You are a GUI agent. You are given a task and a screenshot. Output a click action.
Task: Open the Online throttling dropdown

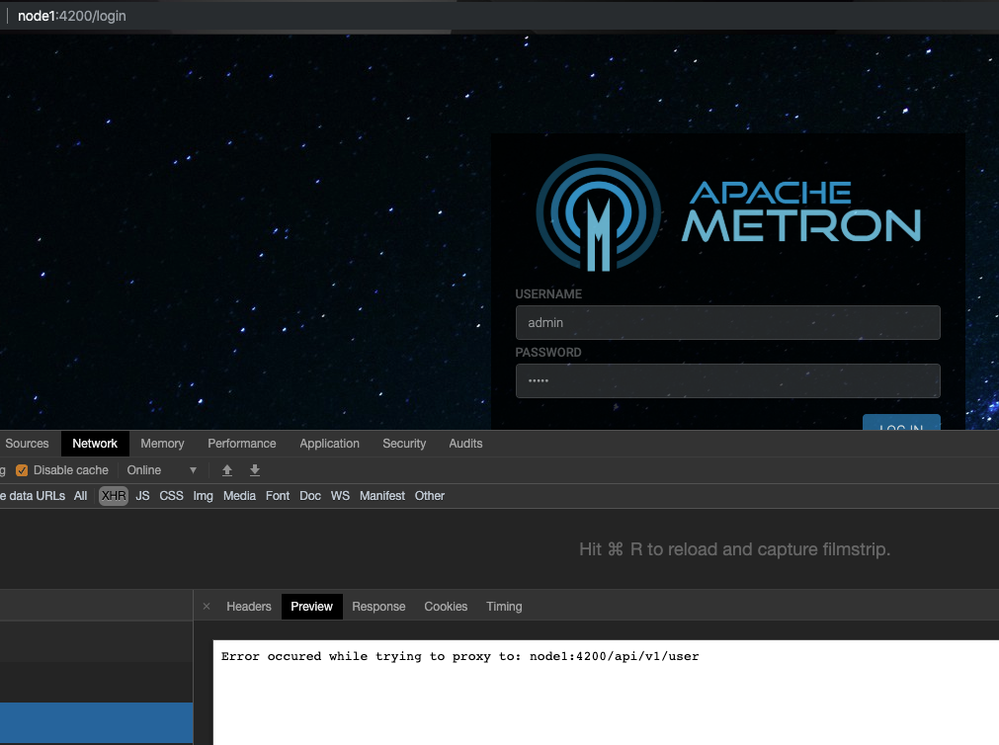tap(162, 470)
